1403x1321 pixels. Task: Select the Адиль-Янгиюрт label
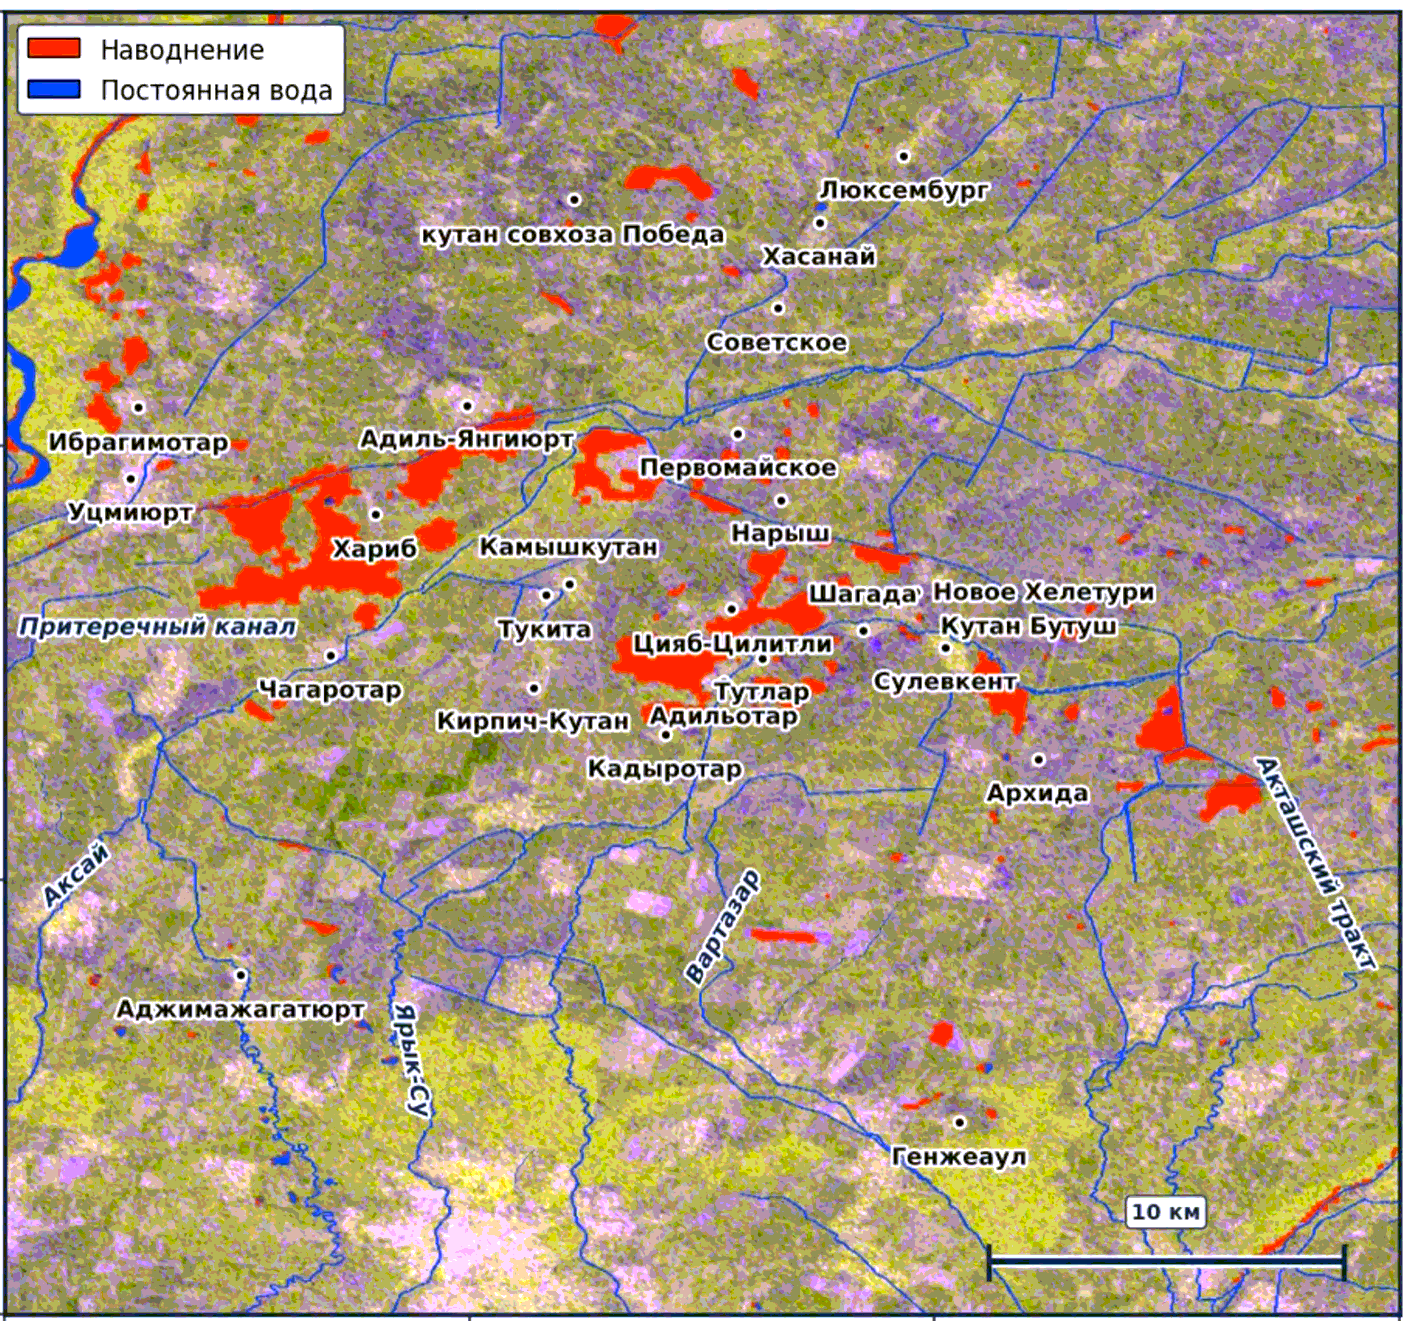tap(466, 439)
